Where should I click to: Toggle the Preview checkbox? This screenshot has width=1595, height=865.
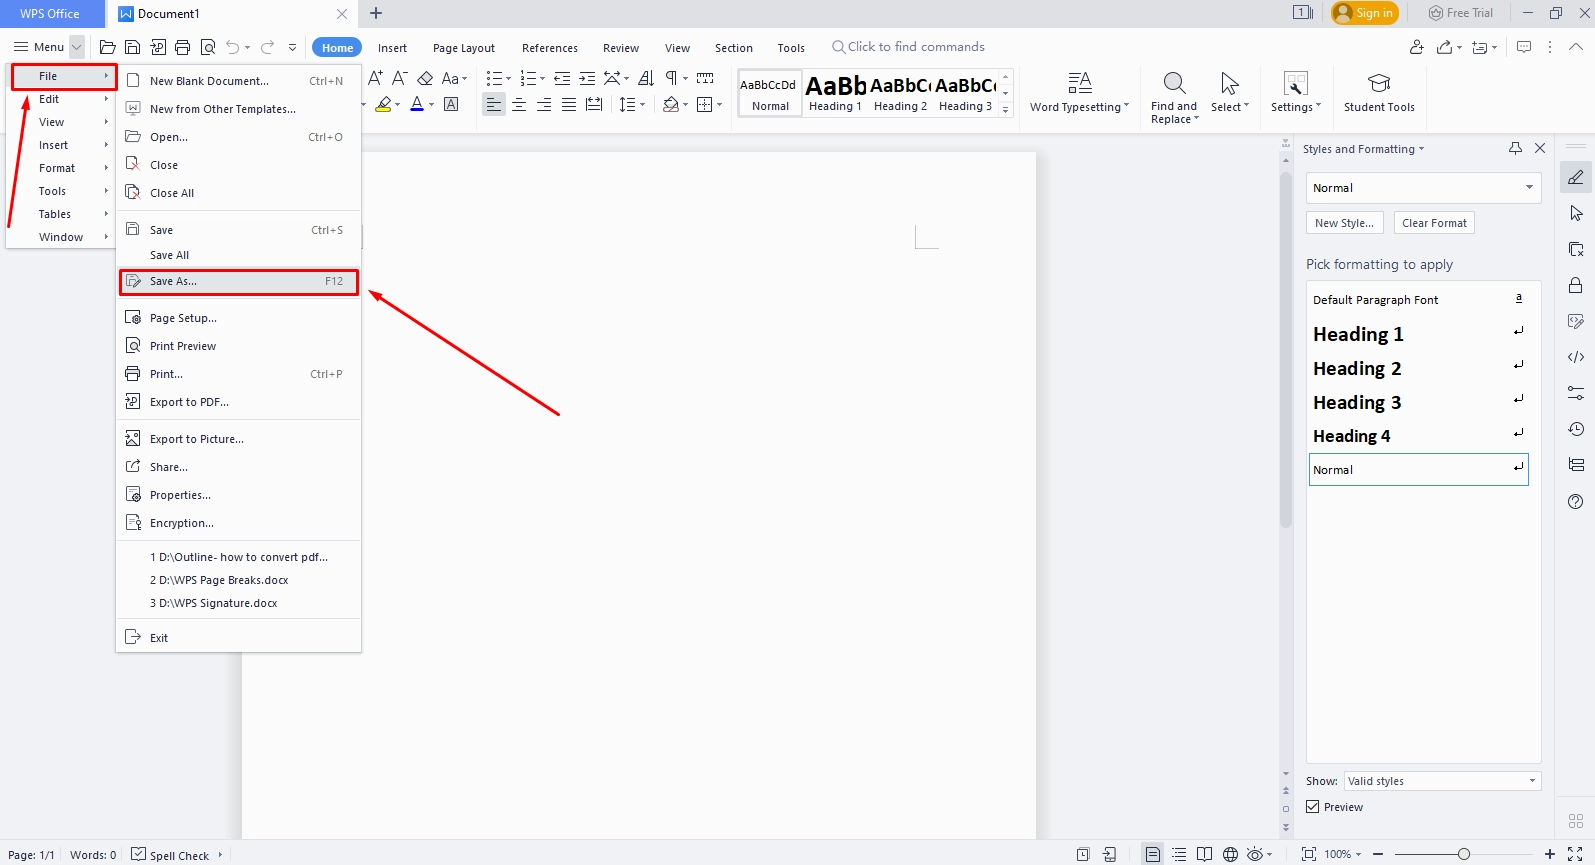[1313, 807]
